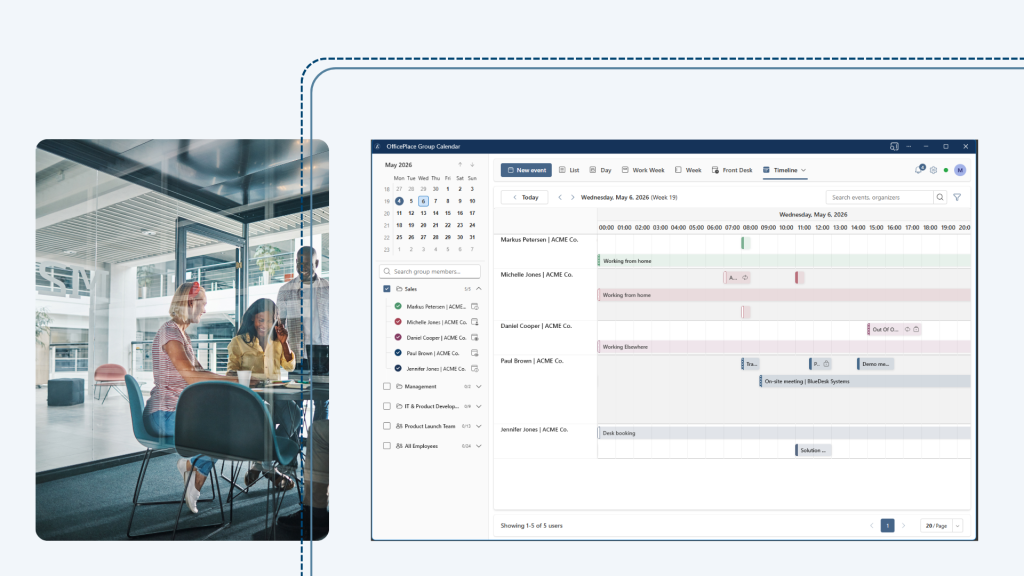
Task: Click the title bar more options dots
Action: 908,146
